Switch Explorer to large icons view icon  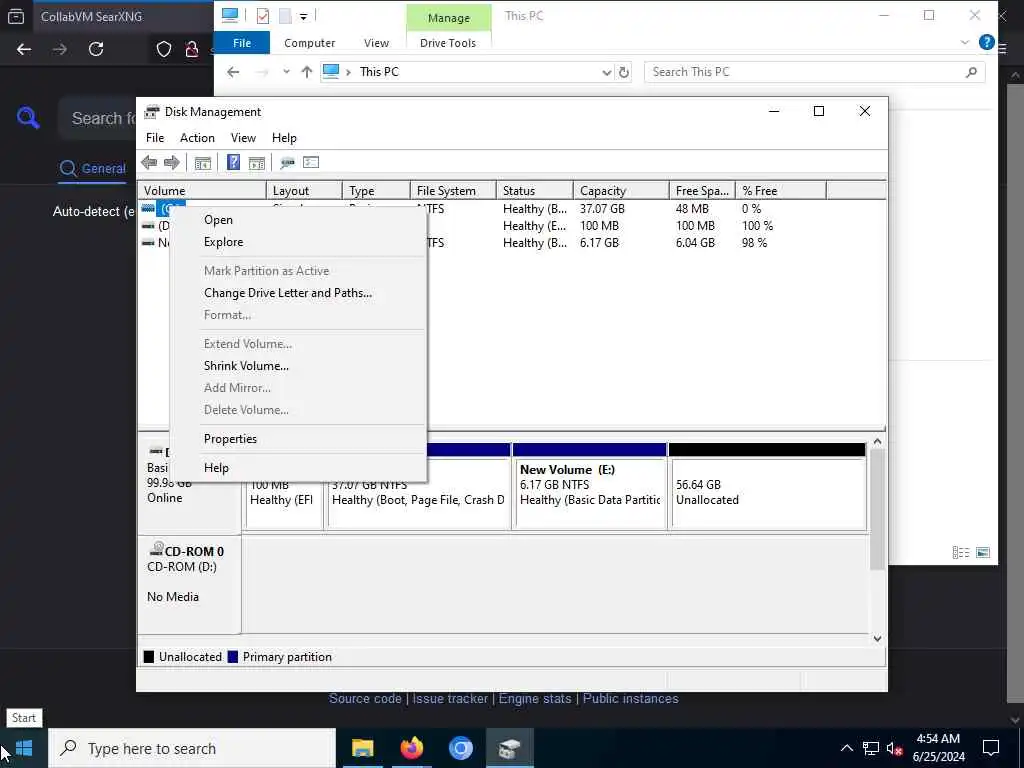(983, 552)
